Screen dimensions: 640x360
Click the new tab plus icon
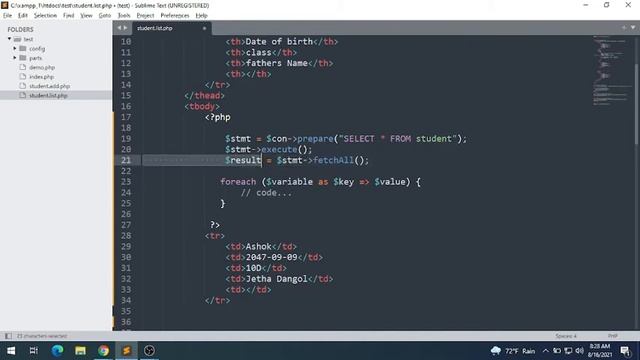(x=624, y=28)
